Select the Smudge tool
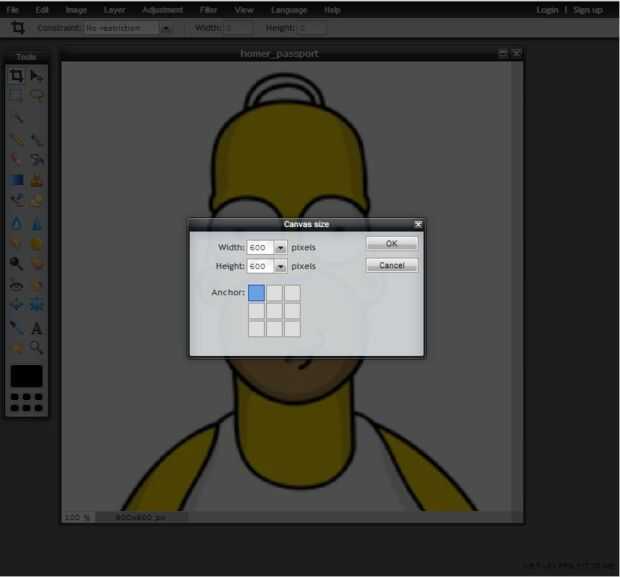The image size is (620, 577). (x=16, y=243)
